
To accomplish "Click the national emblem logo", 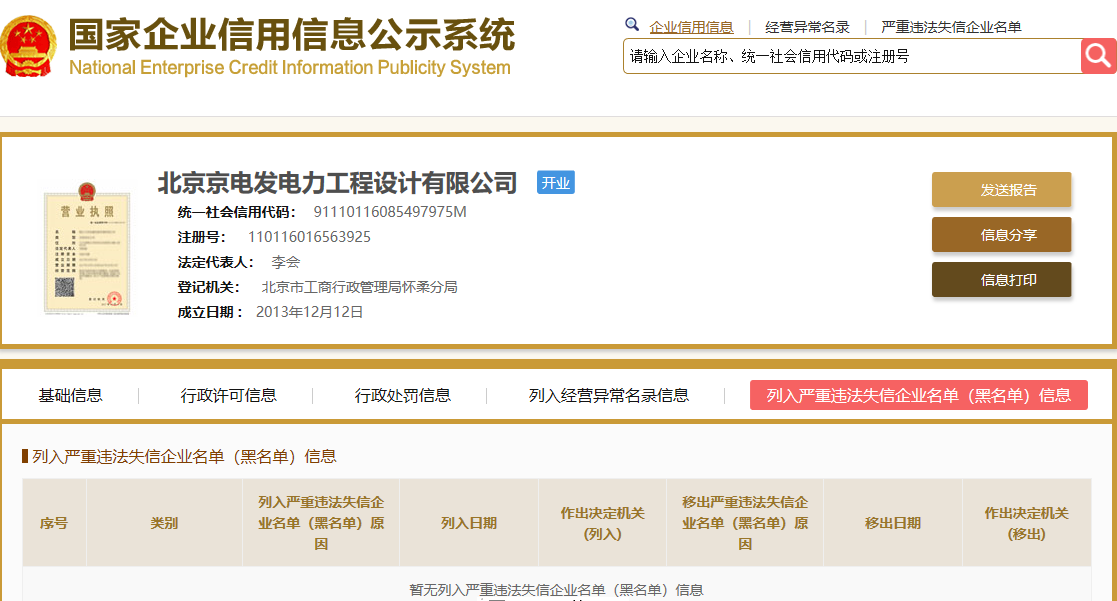I will coord(28,46).
